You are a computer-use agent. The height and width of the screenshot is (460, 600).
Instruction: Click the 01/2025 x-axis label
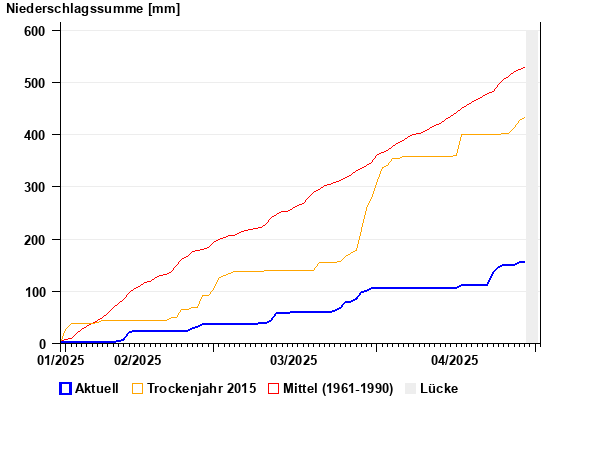[60, 360]
